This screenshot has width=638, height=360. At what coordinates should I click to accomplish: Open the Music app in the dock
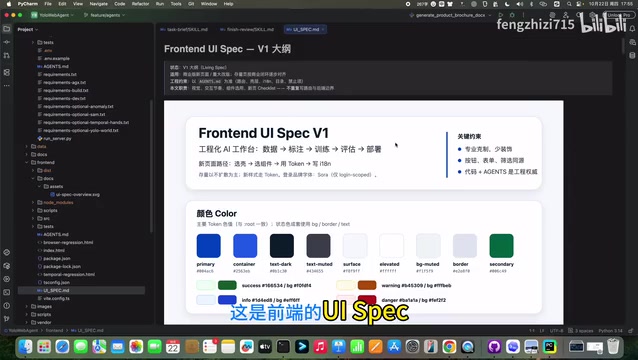point(320,347)
